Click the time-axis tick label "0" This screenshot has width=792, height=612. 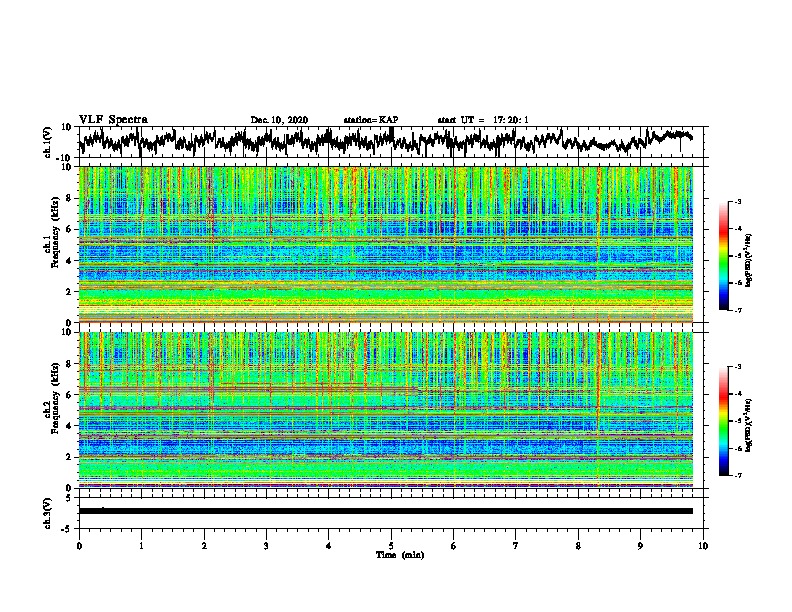(x=79, y=546)
